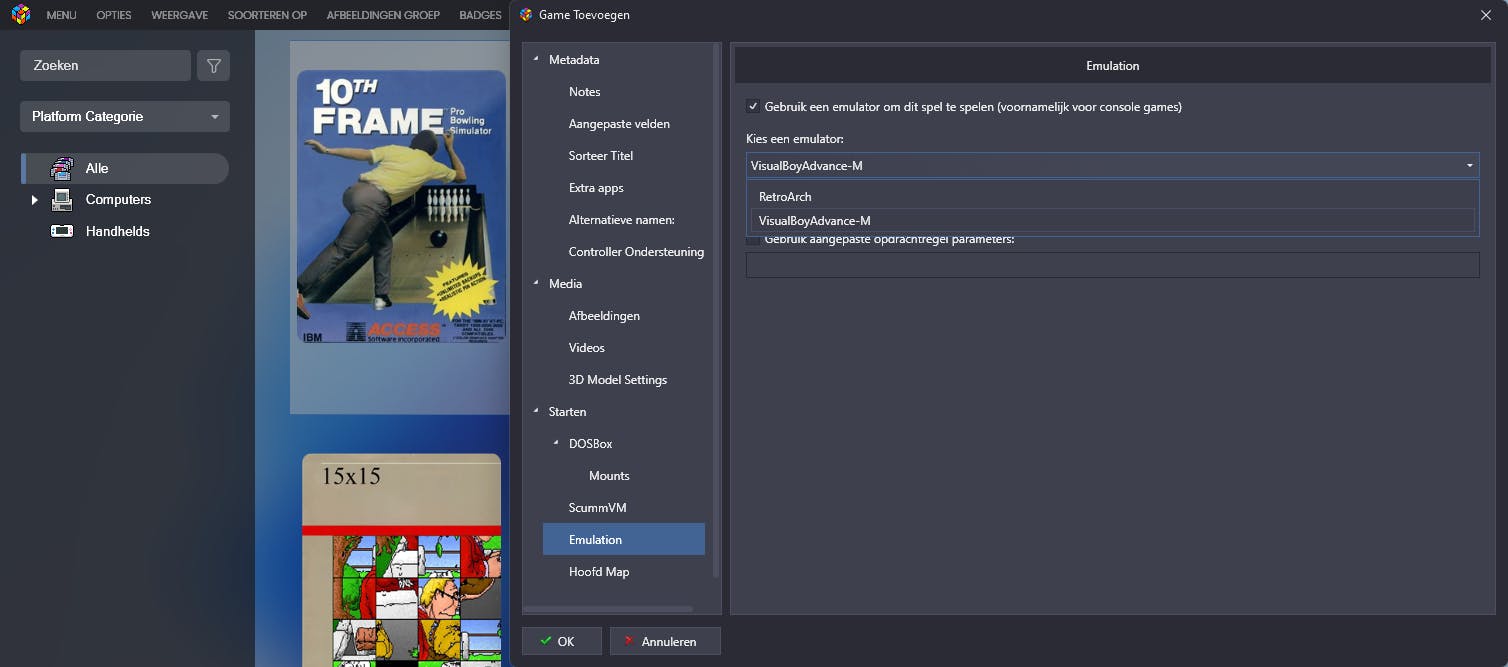The height and width of the screenshot is (667, 1508).
Task: Open the ScummVM page
Action: pos(597,508)
